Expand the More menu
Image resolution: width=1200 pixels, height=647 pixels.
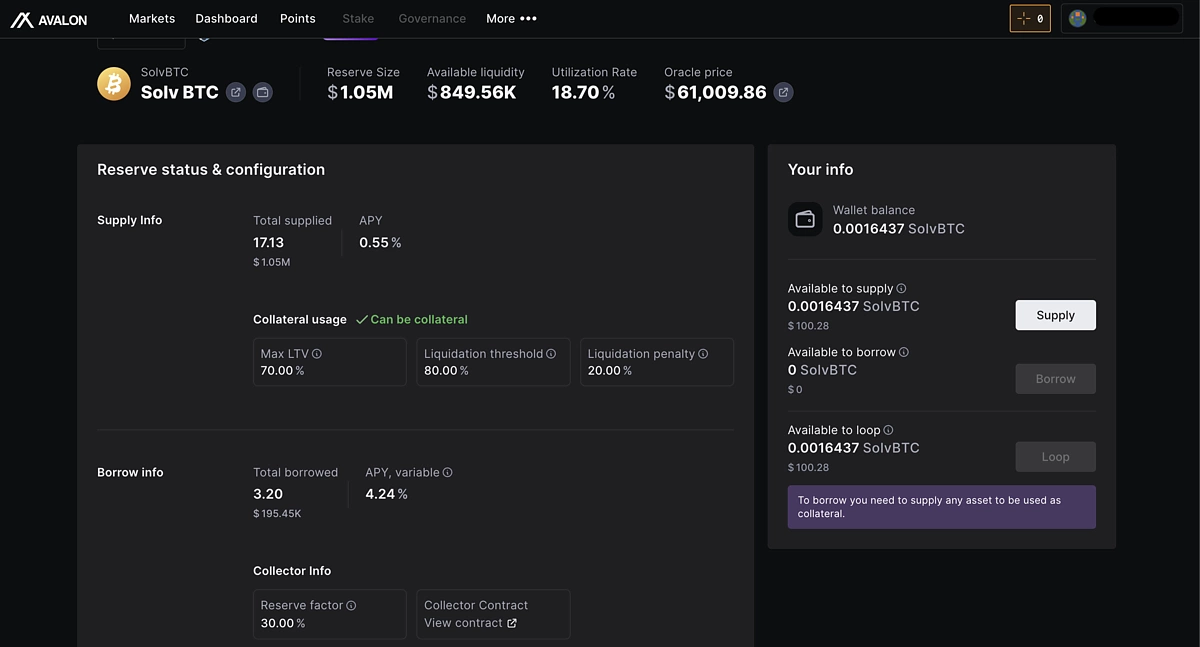pyautogui.click(x=512, y=19)
